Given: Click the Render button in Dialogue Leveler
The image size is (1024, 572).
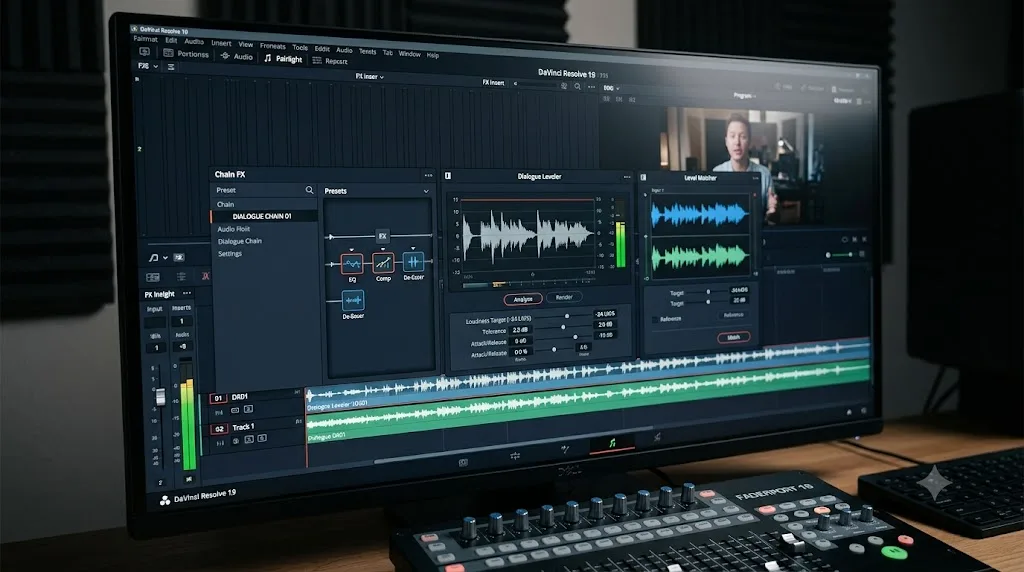Looking at the screenshot, I should pyautogui.click(x=564, y=297).
